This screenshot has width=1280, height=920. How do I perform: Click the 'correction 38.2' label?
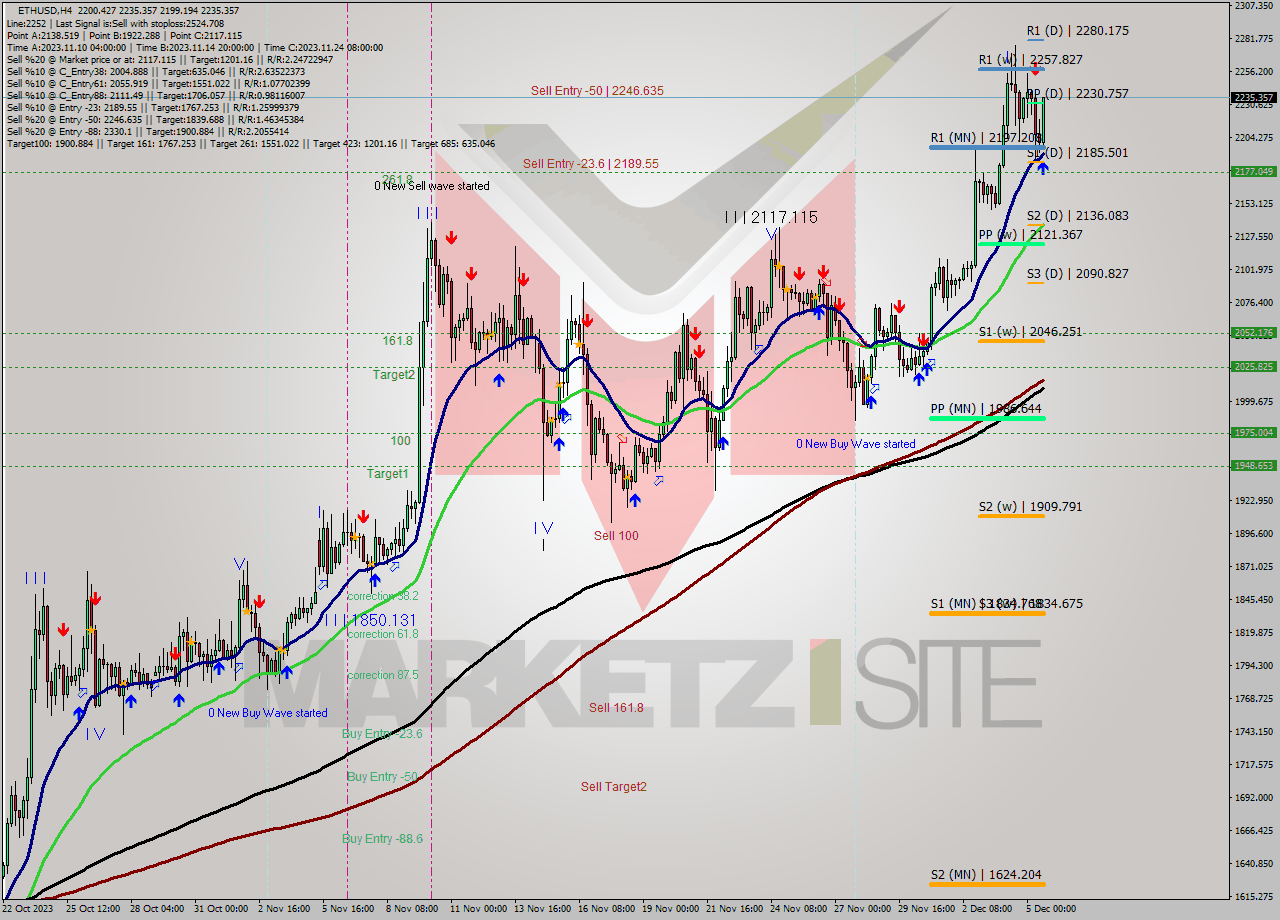pyautogui.click(x=382, y=595)
